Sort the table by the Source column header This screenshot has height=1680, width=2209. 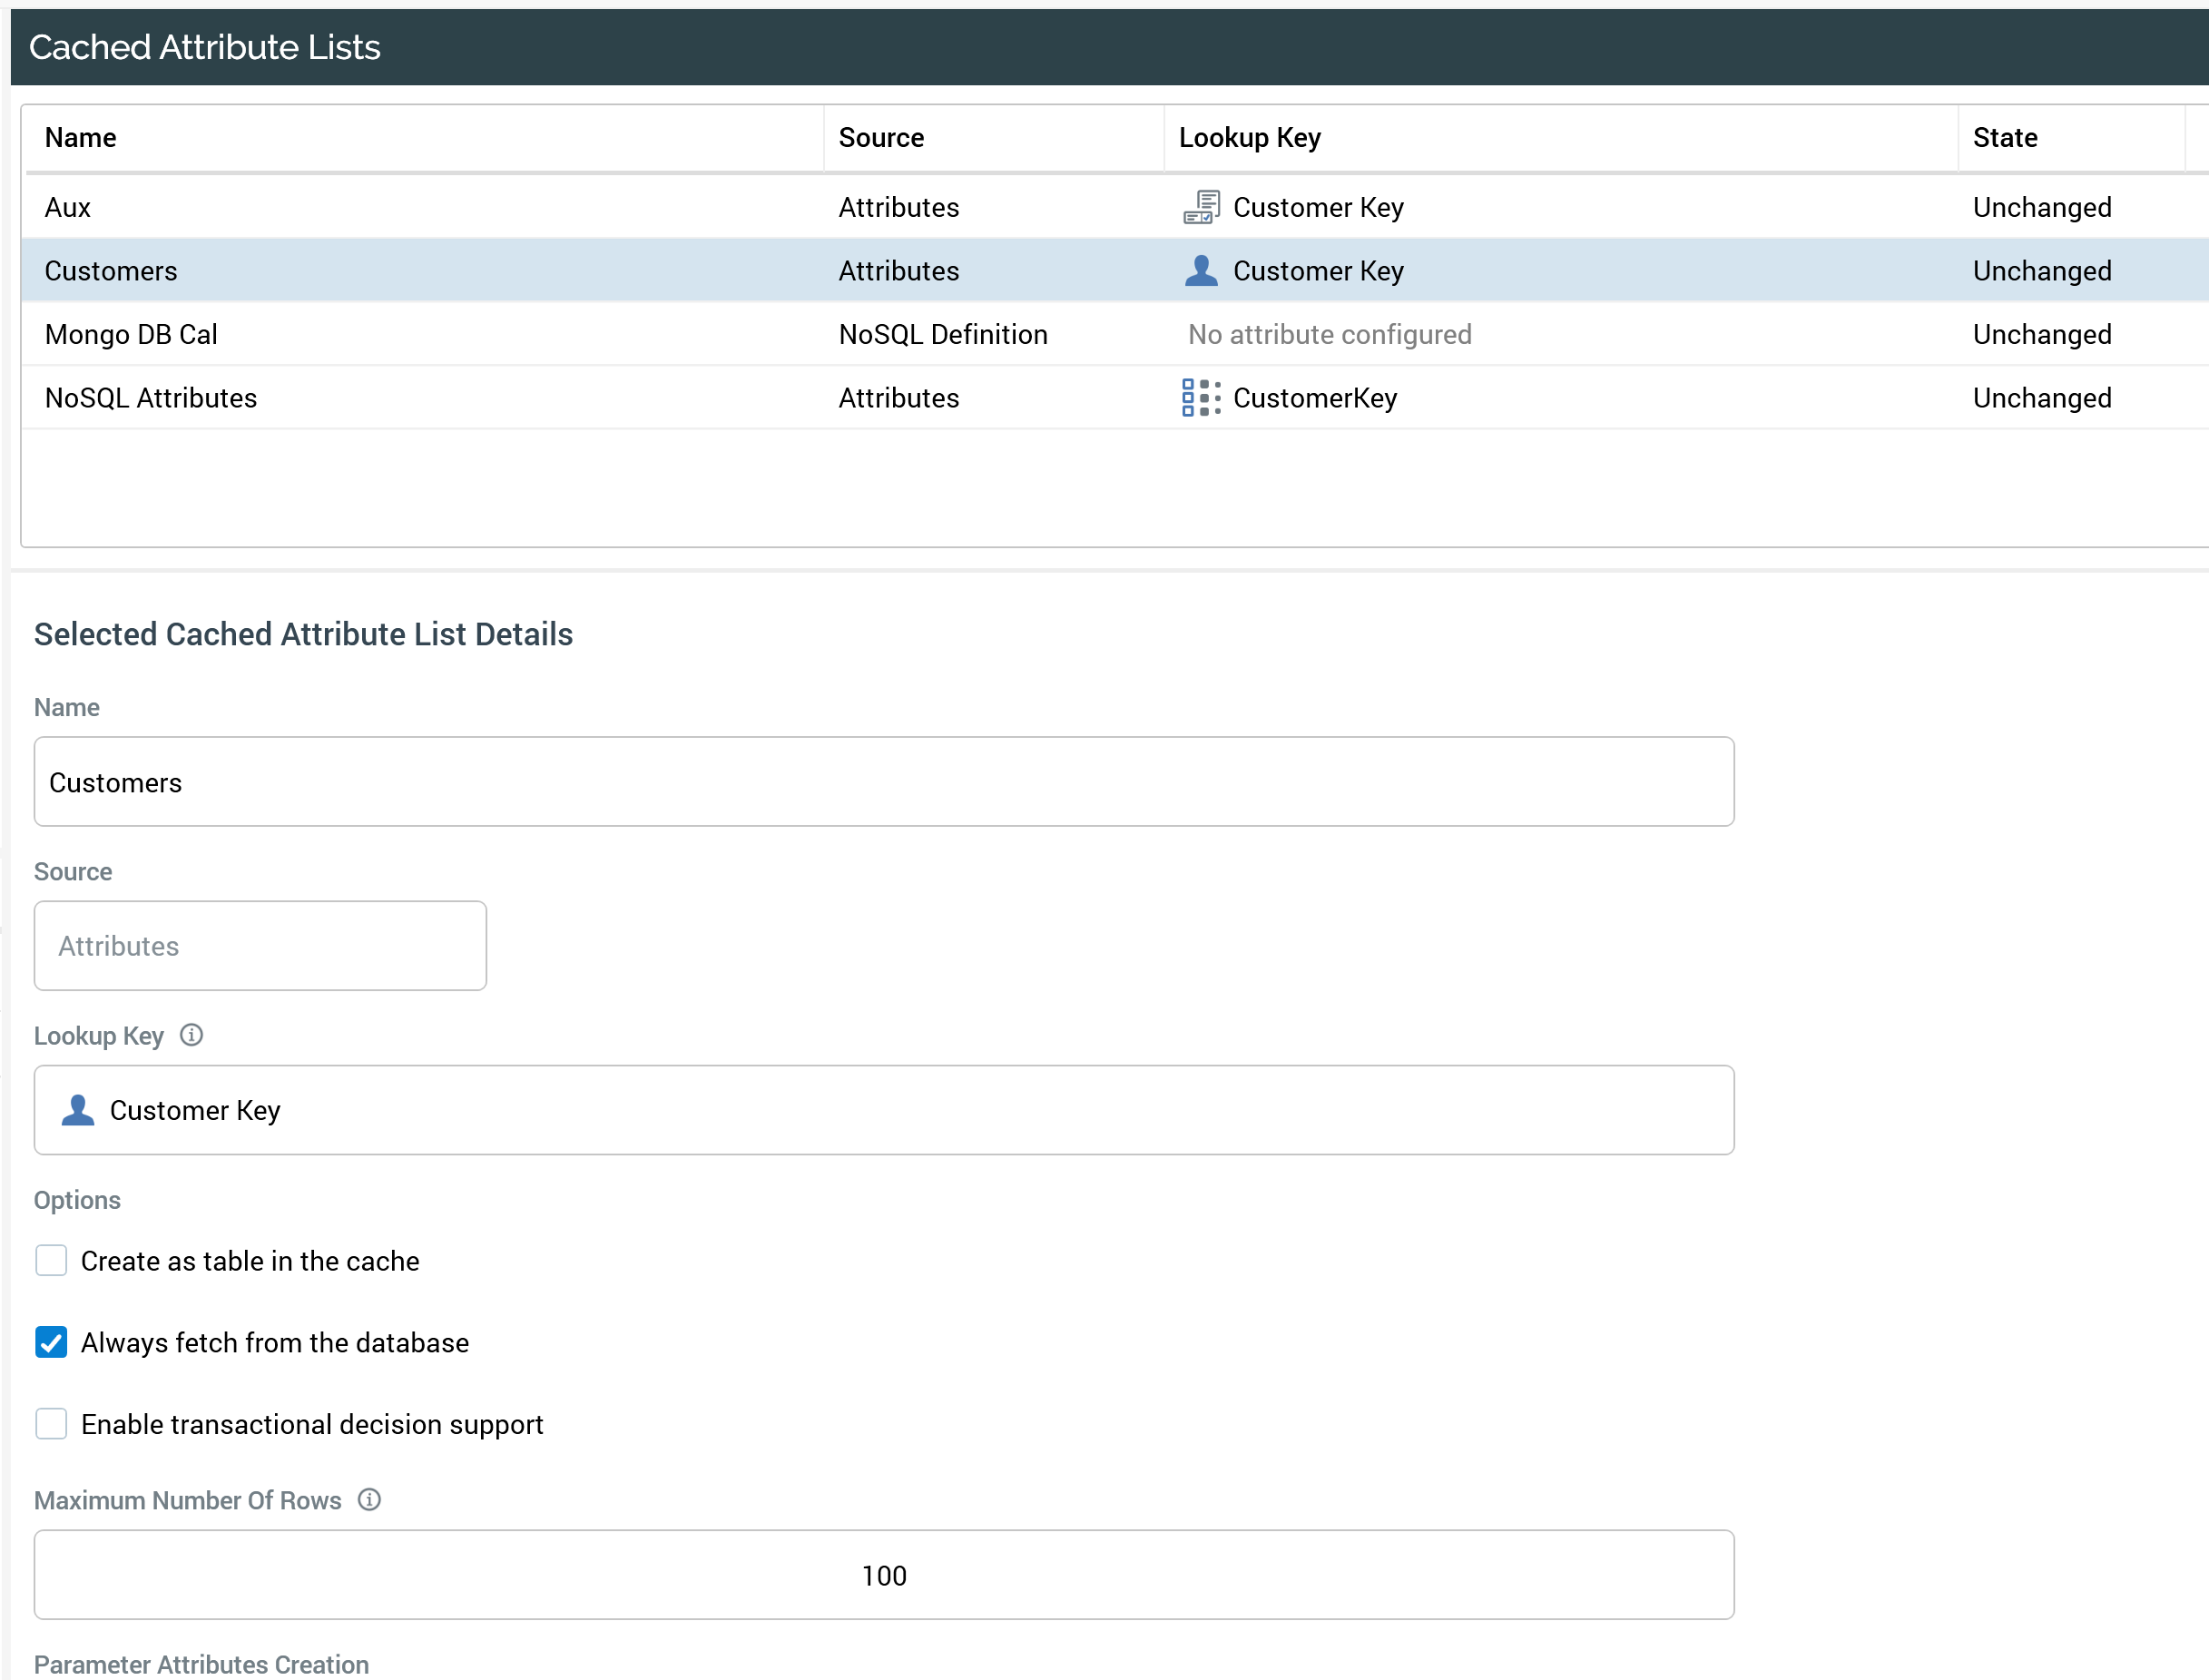[x=881, y=138]
